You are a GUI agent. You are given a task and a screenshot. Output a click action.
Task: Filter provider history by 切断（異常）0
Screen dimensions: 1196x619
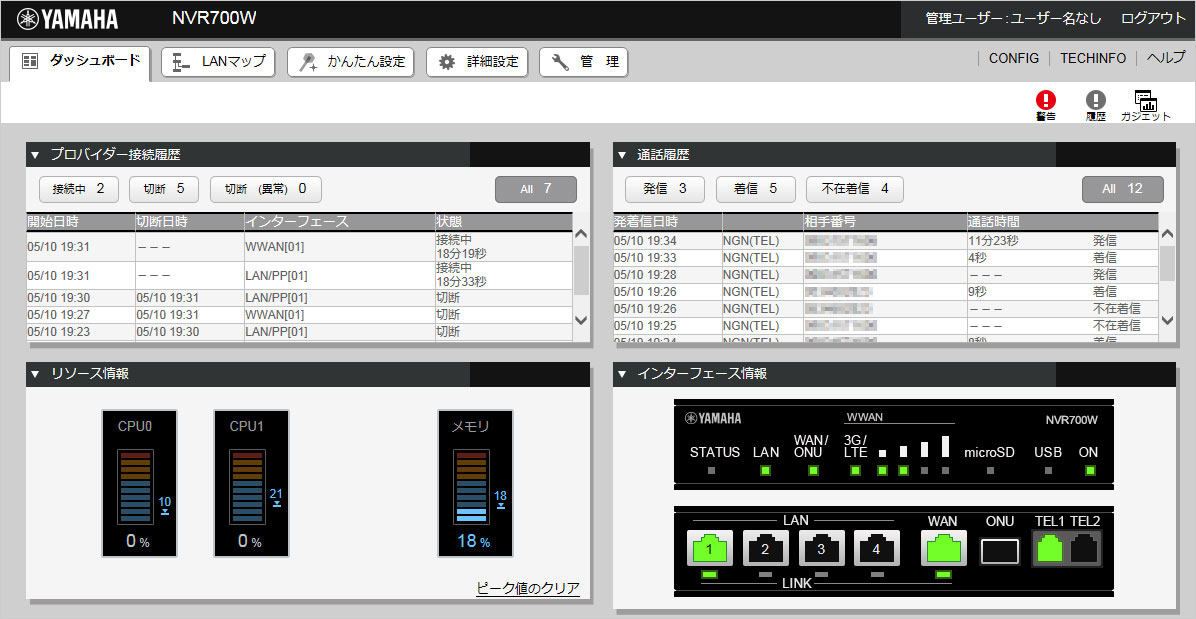pos(265,189)
